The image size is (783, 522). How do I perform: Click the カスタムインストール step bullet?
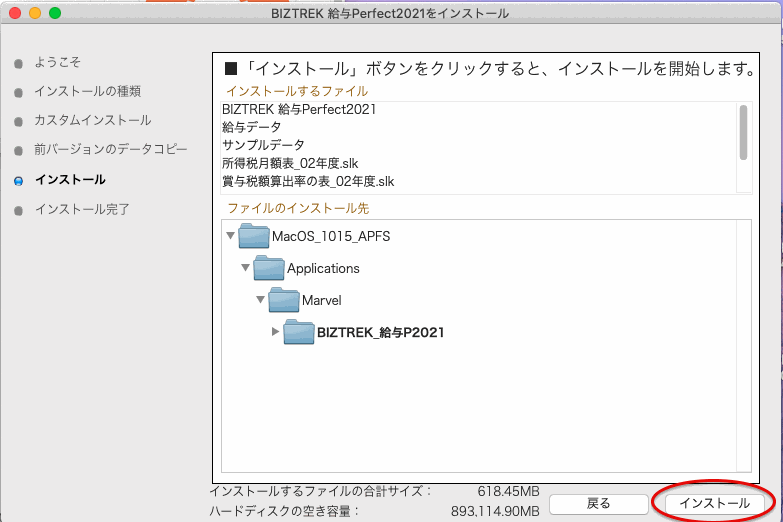click(18, 121)
